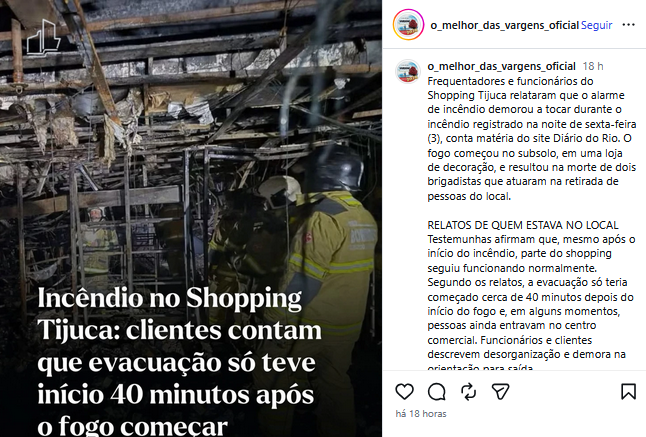Viewport: 646px width, 437px height.
Task: Open the three-dots more options menu
Action: (628, 25)
